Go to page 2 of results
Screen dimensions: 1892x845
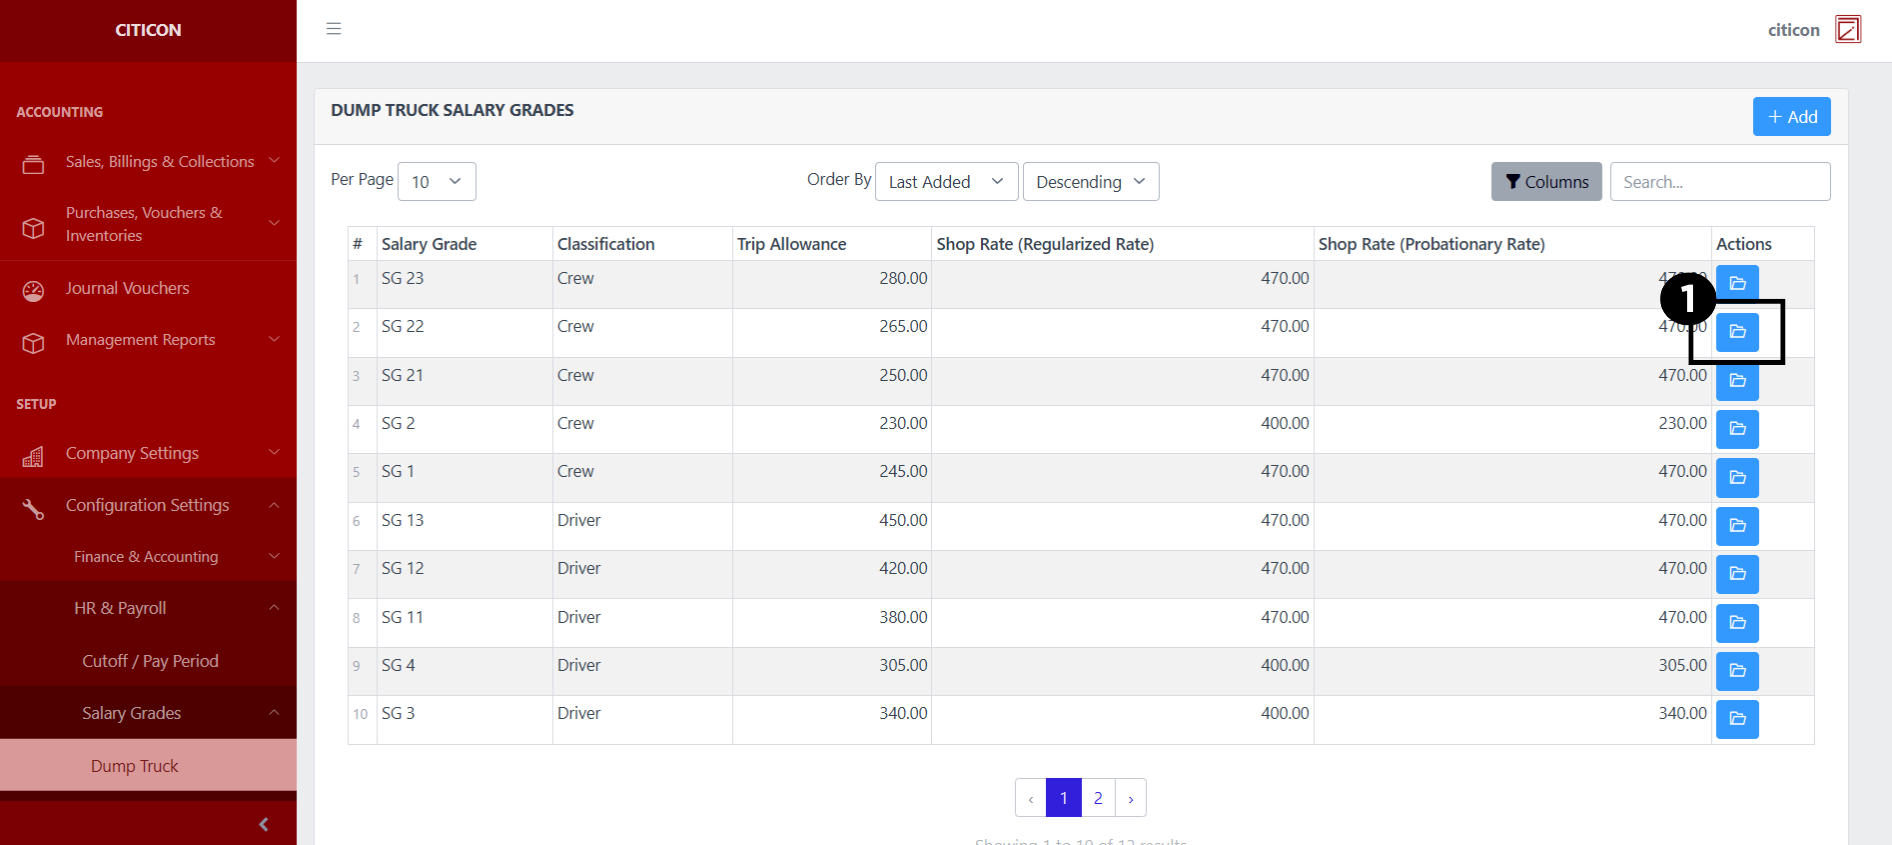click(x=1097, y=798)
